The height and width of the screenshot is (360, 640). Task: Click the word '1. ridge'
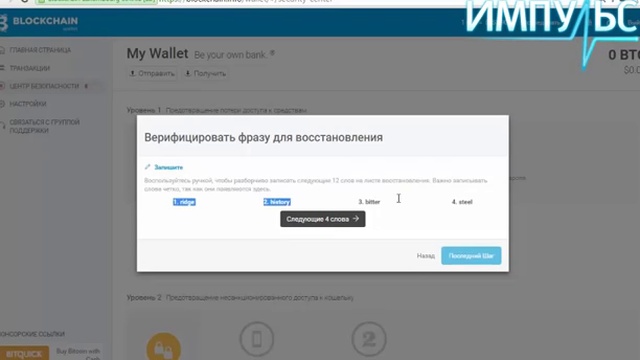[184, 202]
